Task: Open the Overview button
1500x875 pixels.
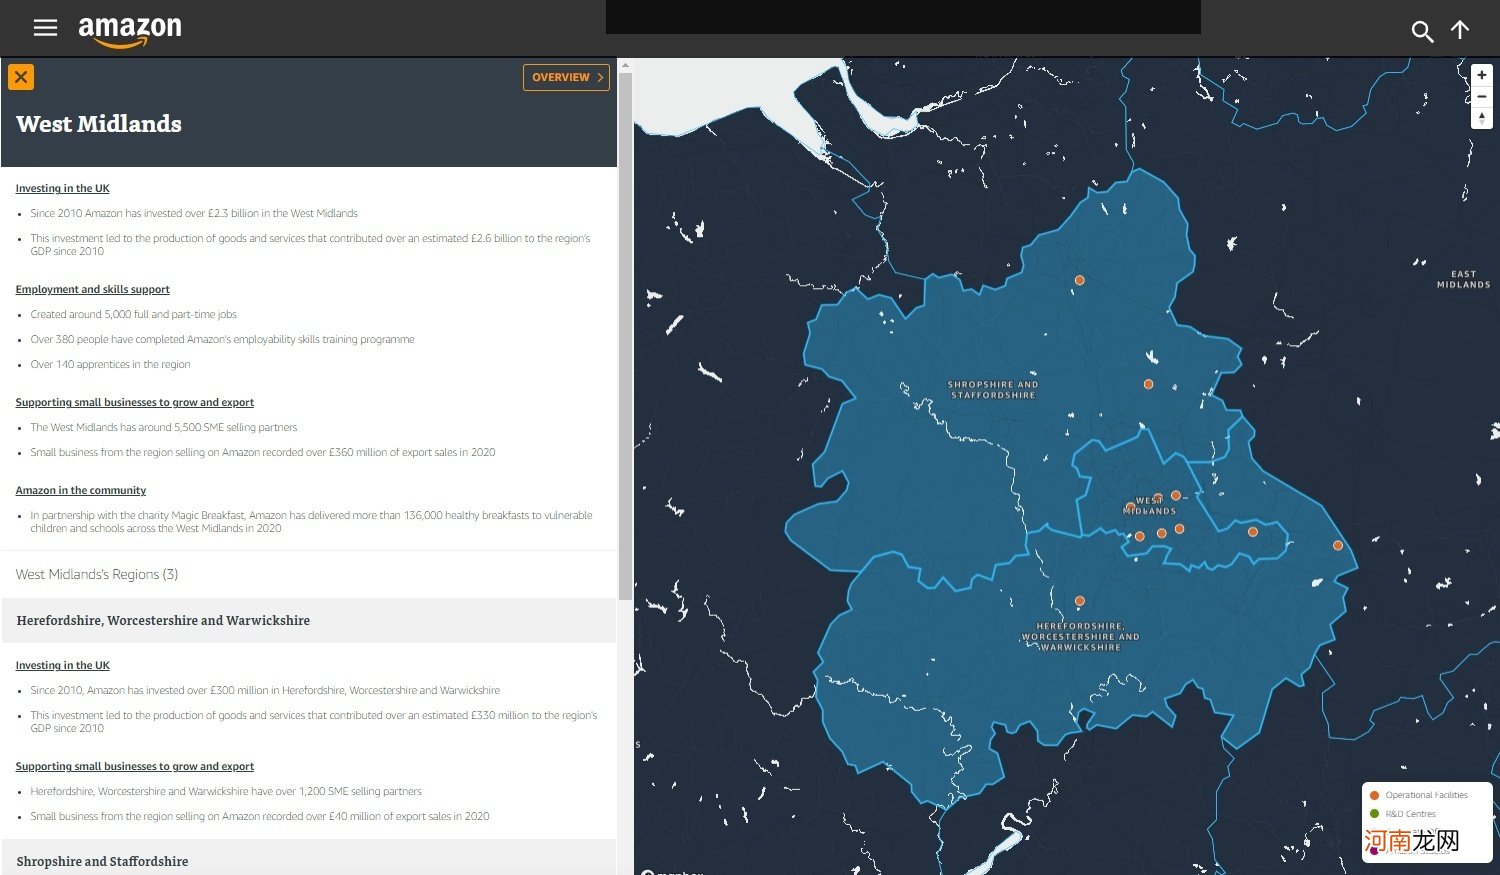Action: point(566,77)
